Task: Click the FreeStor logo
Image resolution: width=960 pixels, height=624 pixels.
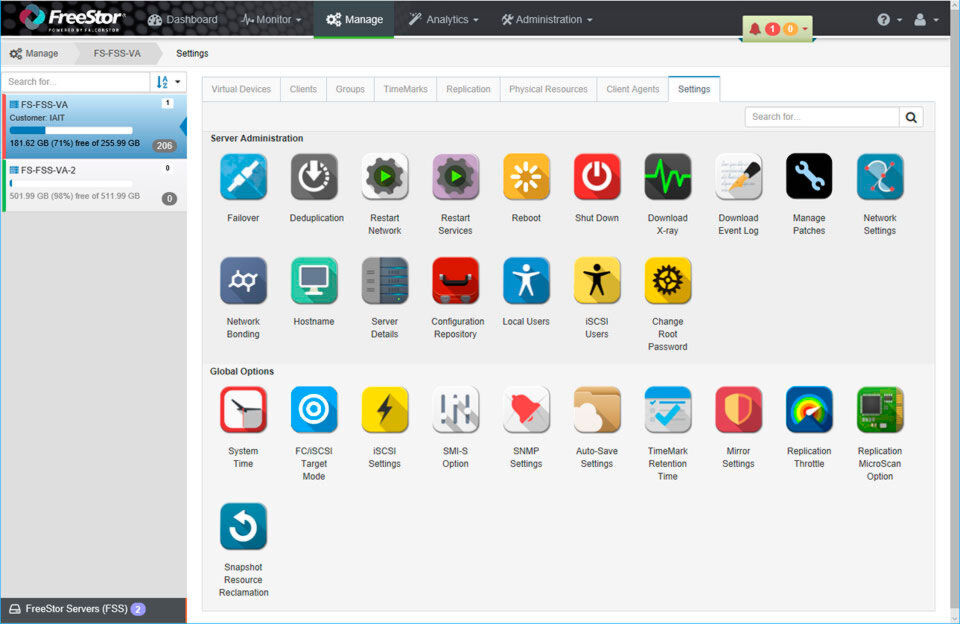Action: 72,18
